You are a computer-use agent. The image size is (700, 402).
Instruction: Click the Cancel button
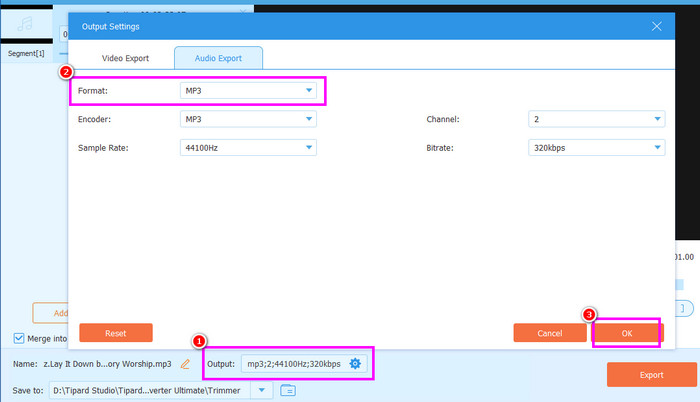(x=550, y=333)
